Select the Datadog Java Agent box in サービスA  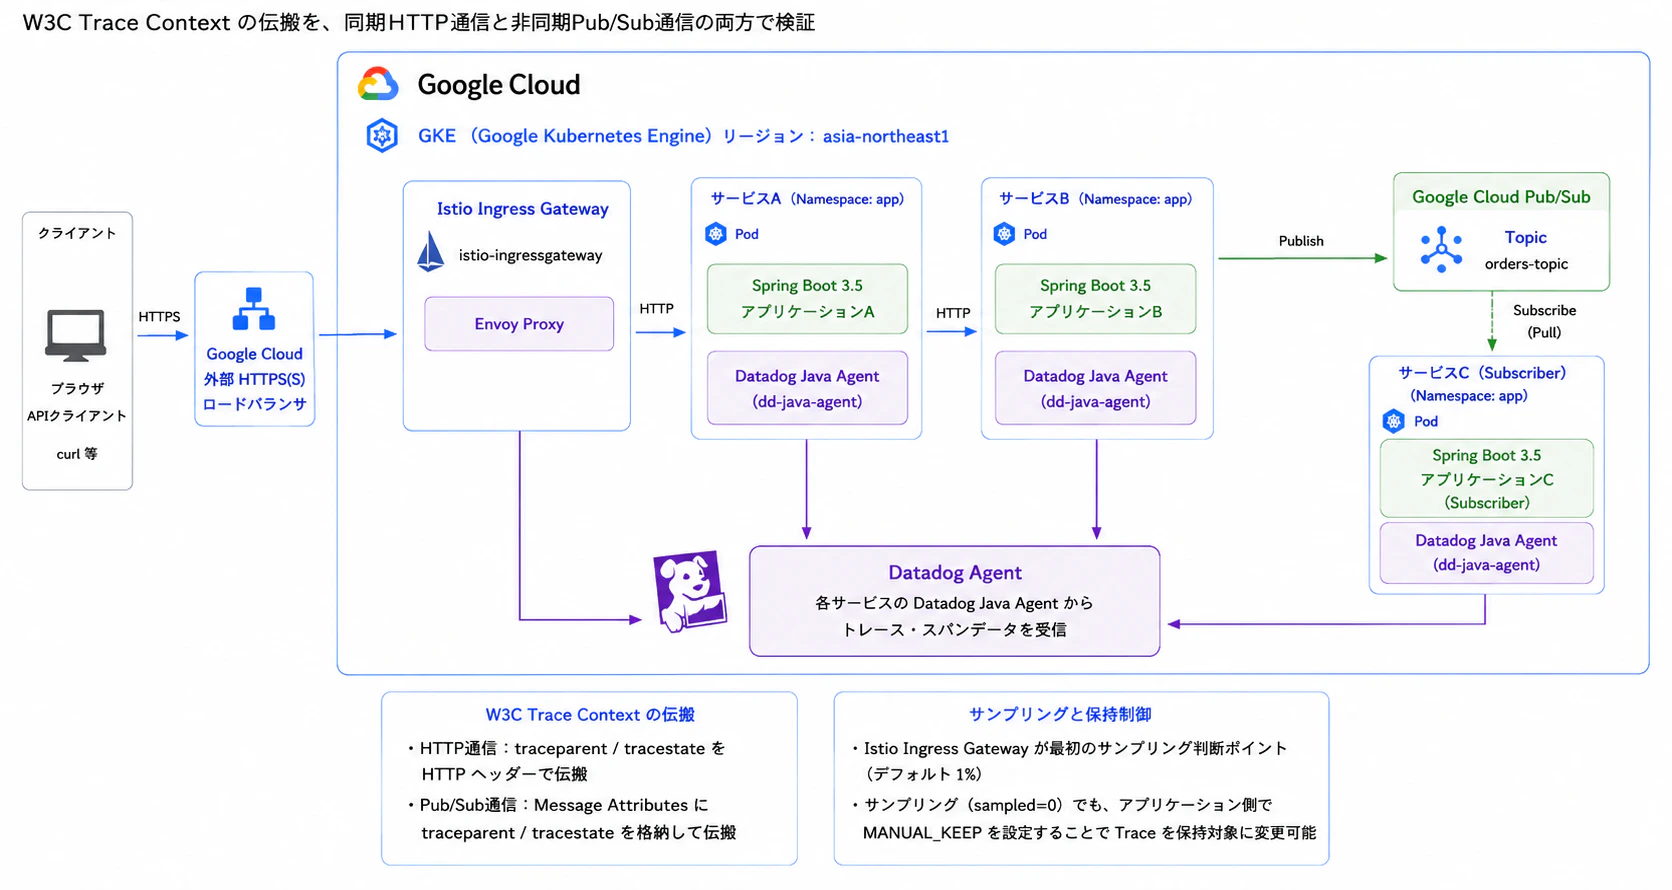coord(807,388)
